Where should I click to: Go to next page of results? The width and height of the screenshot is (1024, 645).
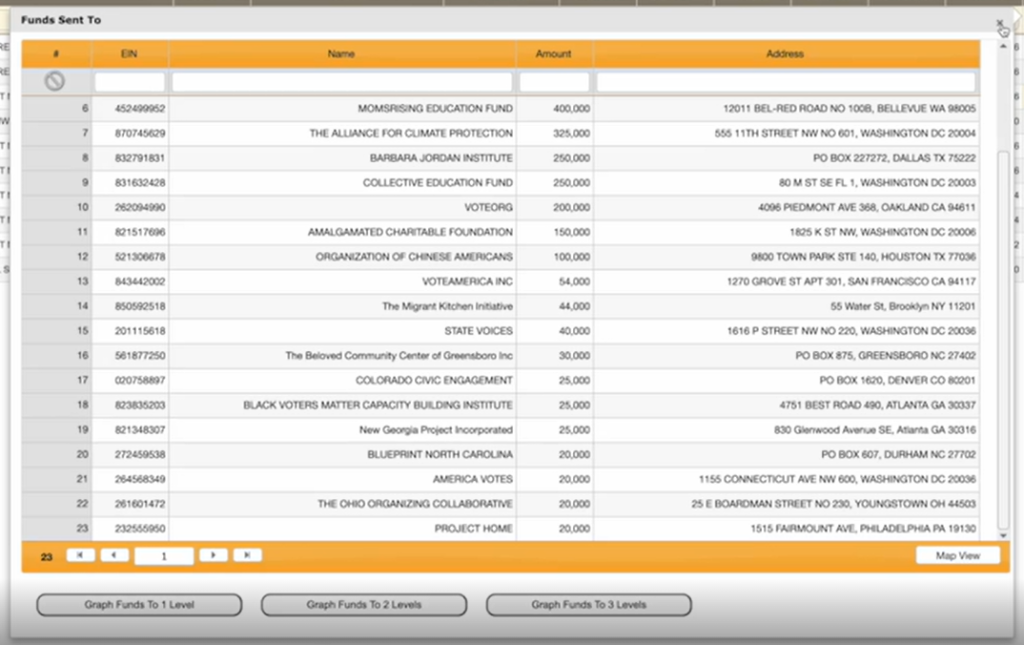(x=213, y=555)
